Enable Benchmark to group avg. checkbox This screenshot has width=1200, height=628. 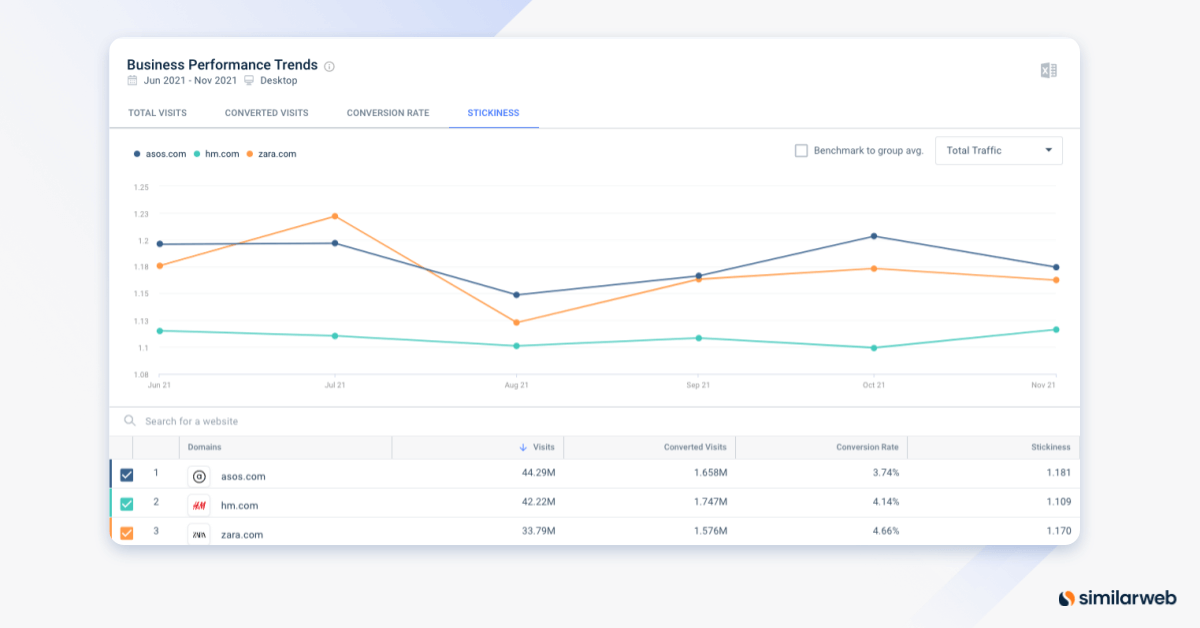tap(801, 151)
